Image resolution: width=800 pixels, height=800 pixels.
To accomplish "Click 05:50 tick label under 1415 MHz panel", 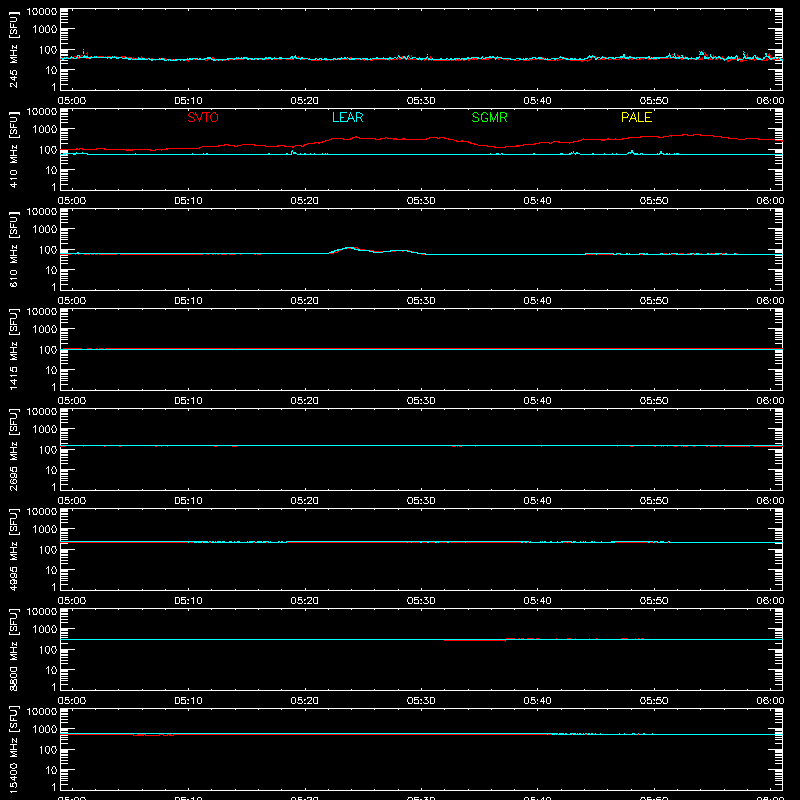I will 654,401.
